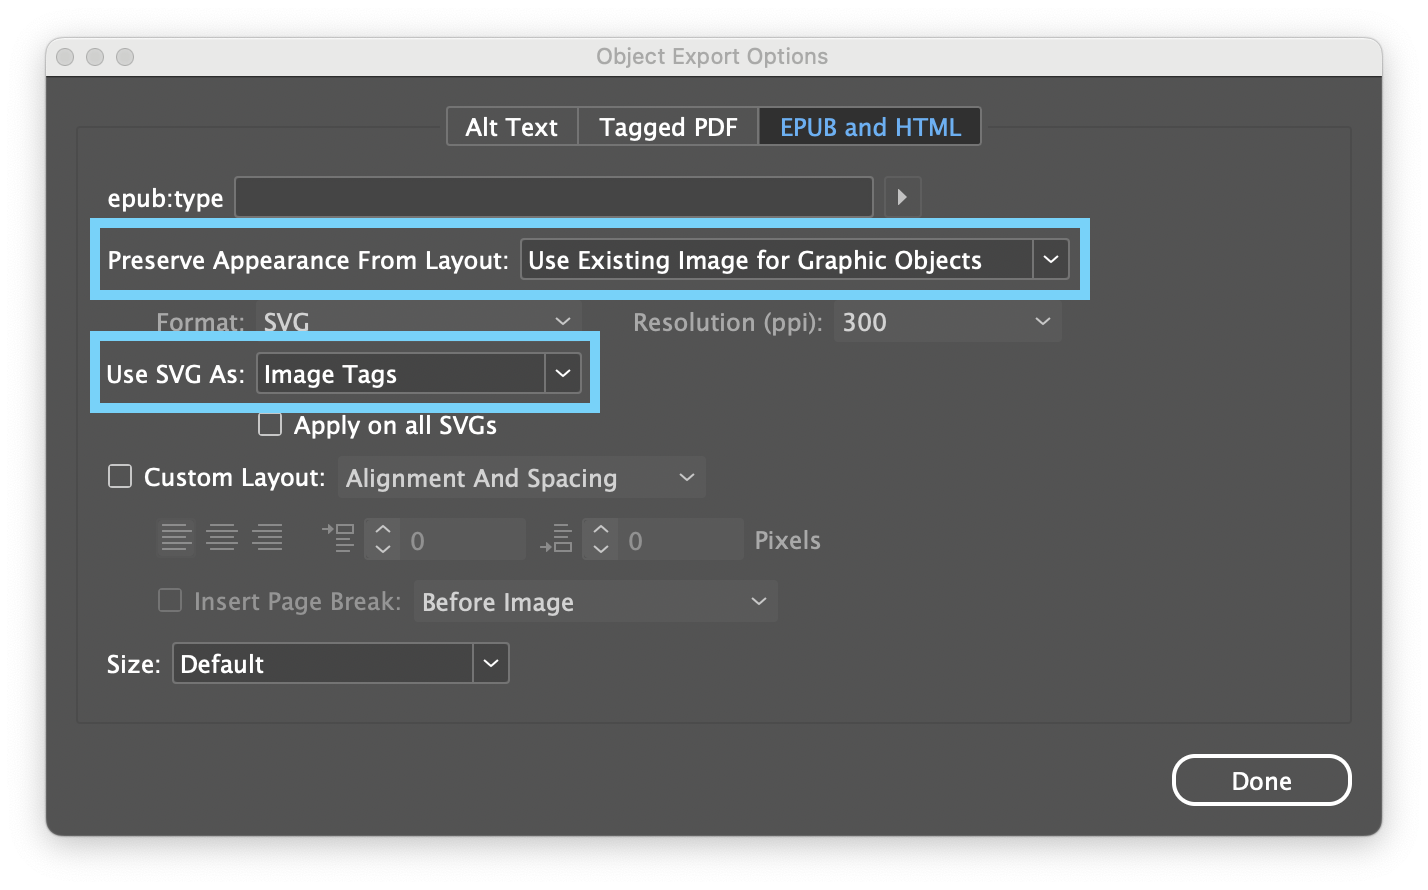
Task: Switch to the Alt Text tab
Action: coord(511,127)
